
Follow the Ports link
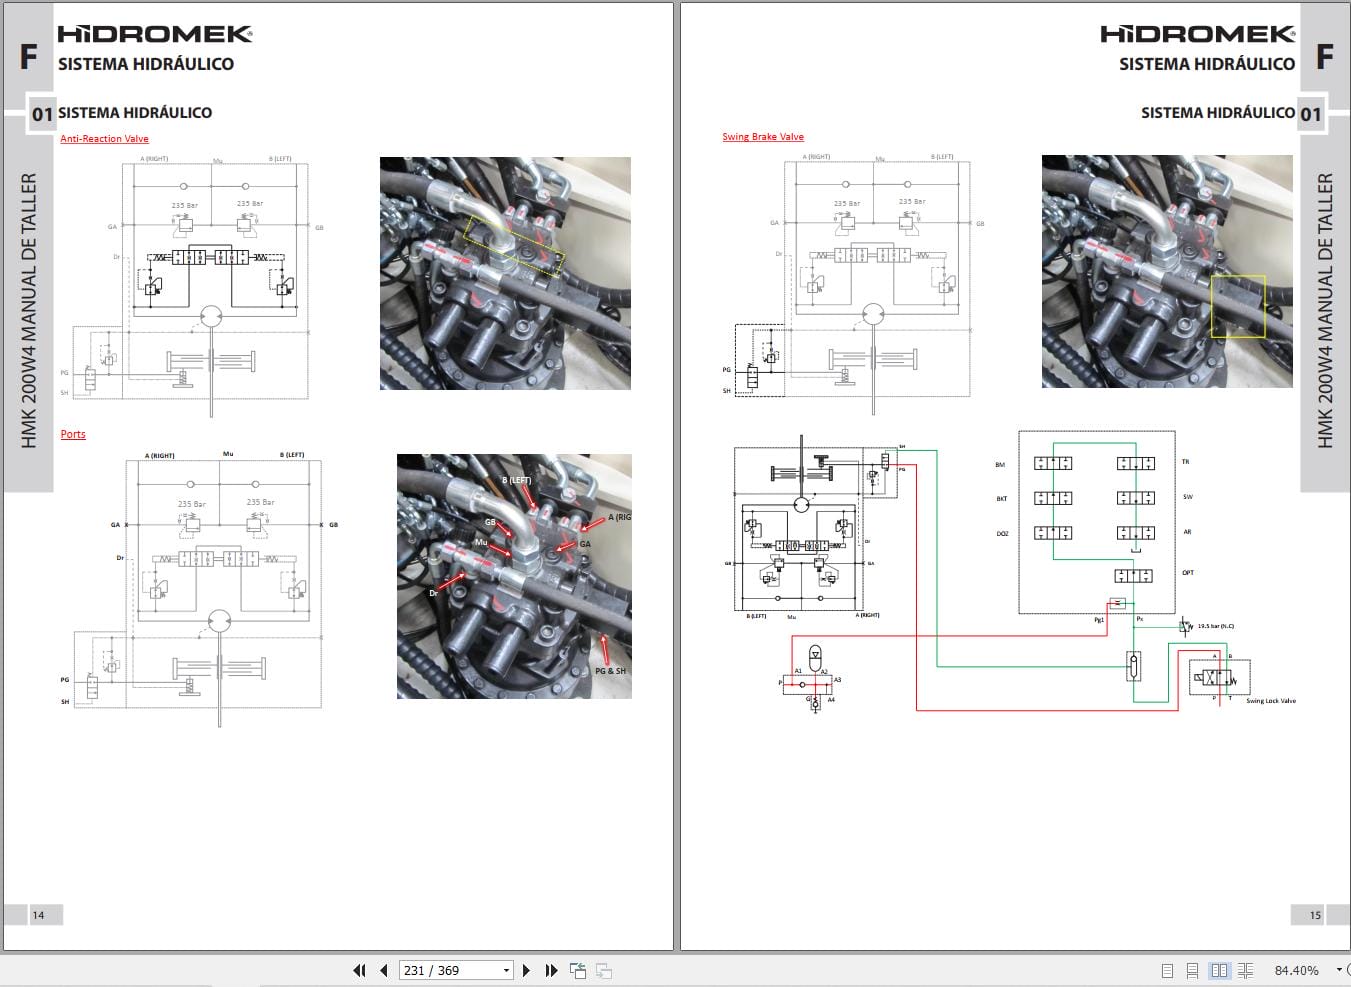coord(72,434)
